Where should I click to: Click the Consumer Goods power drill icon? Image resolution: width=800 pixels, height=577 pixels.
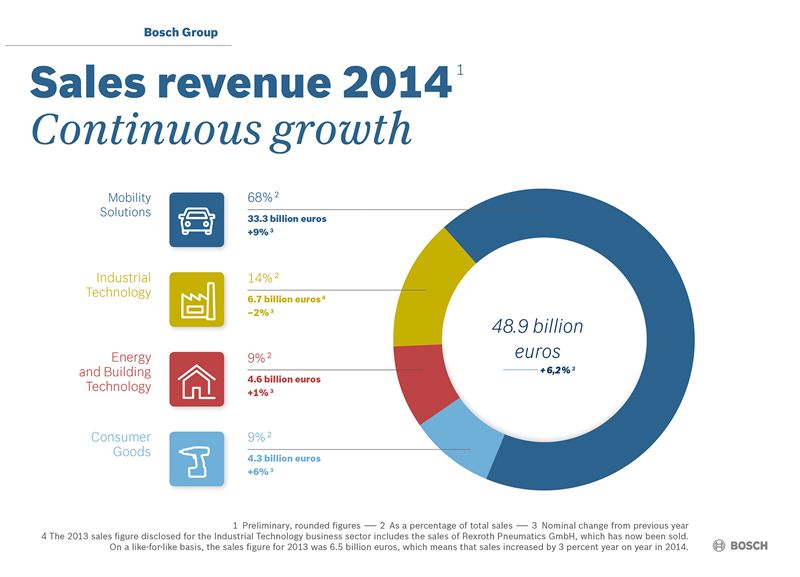click(197, 459)
